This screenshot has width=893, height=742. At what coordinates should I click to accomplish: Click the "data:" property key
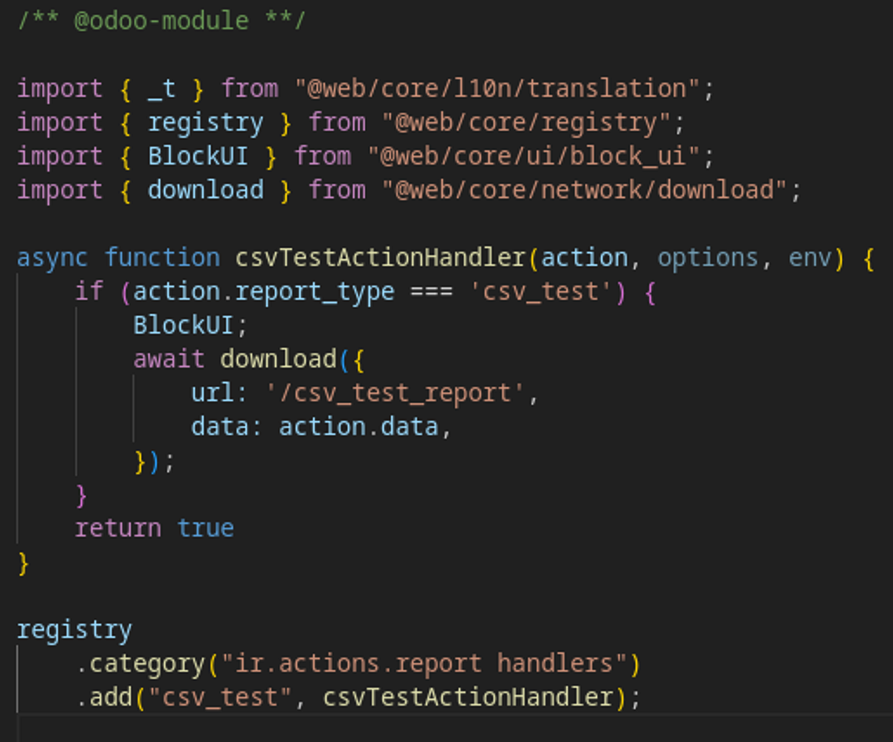(x=226, y=427)
